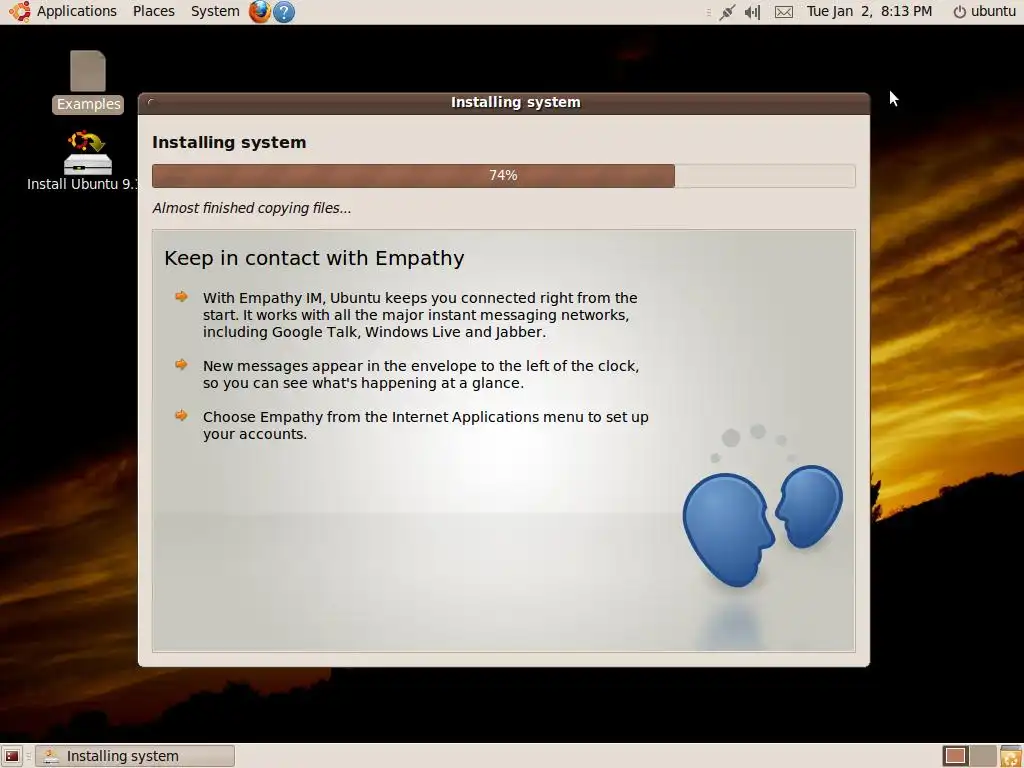Click the volume speaker icon
This screenshot has height=768, width=1024.
click(752, 12)
